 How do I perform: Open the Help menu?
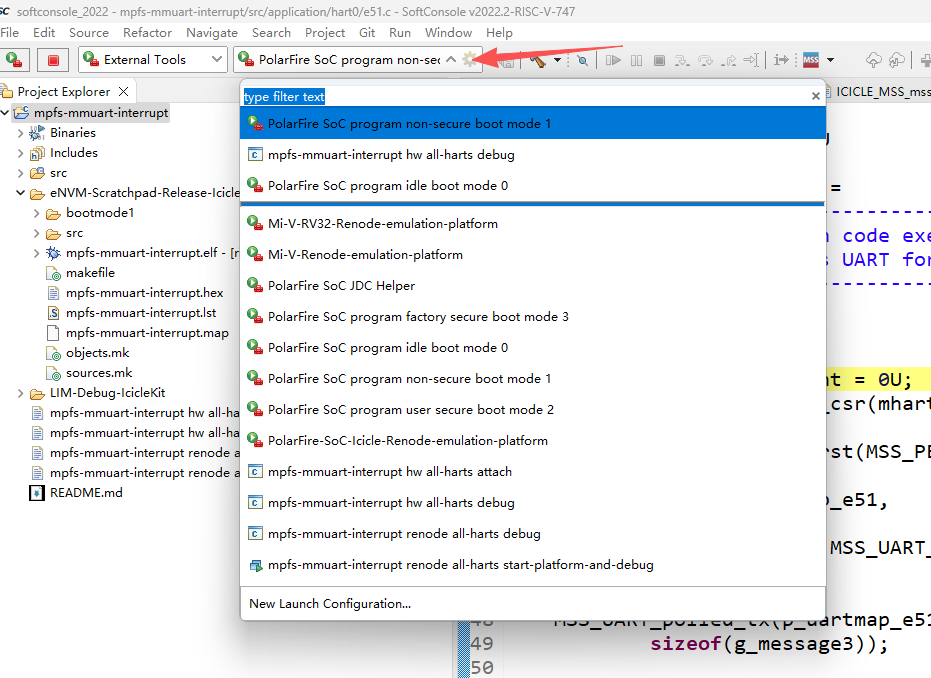499,33
